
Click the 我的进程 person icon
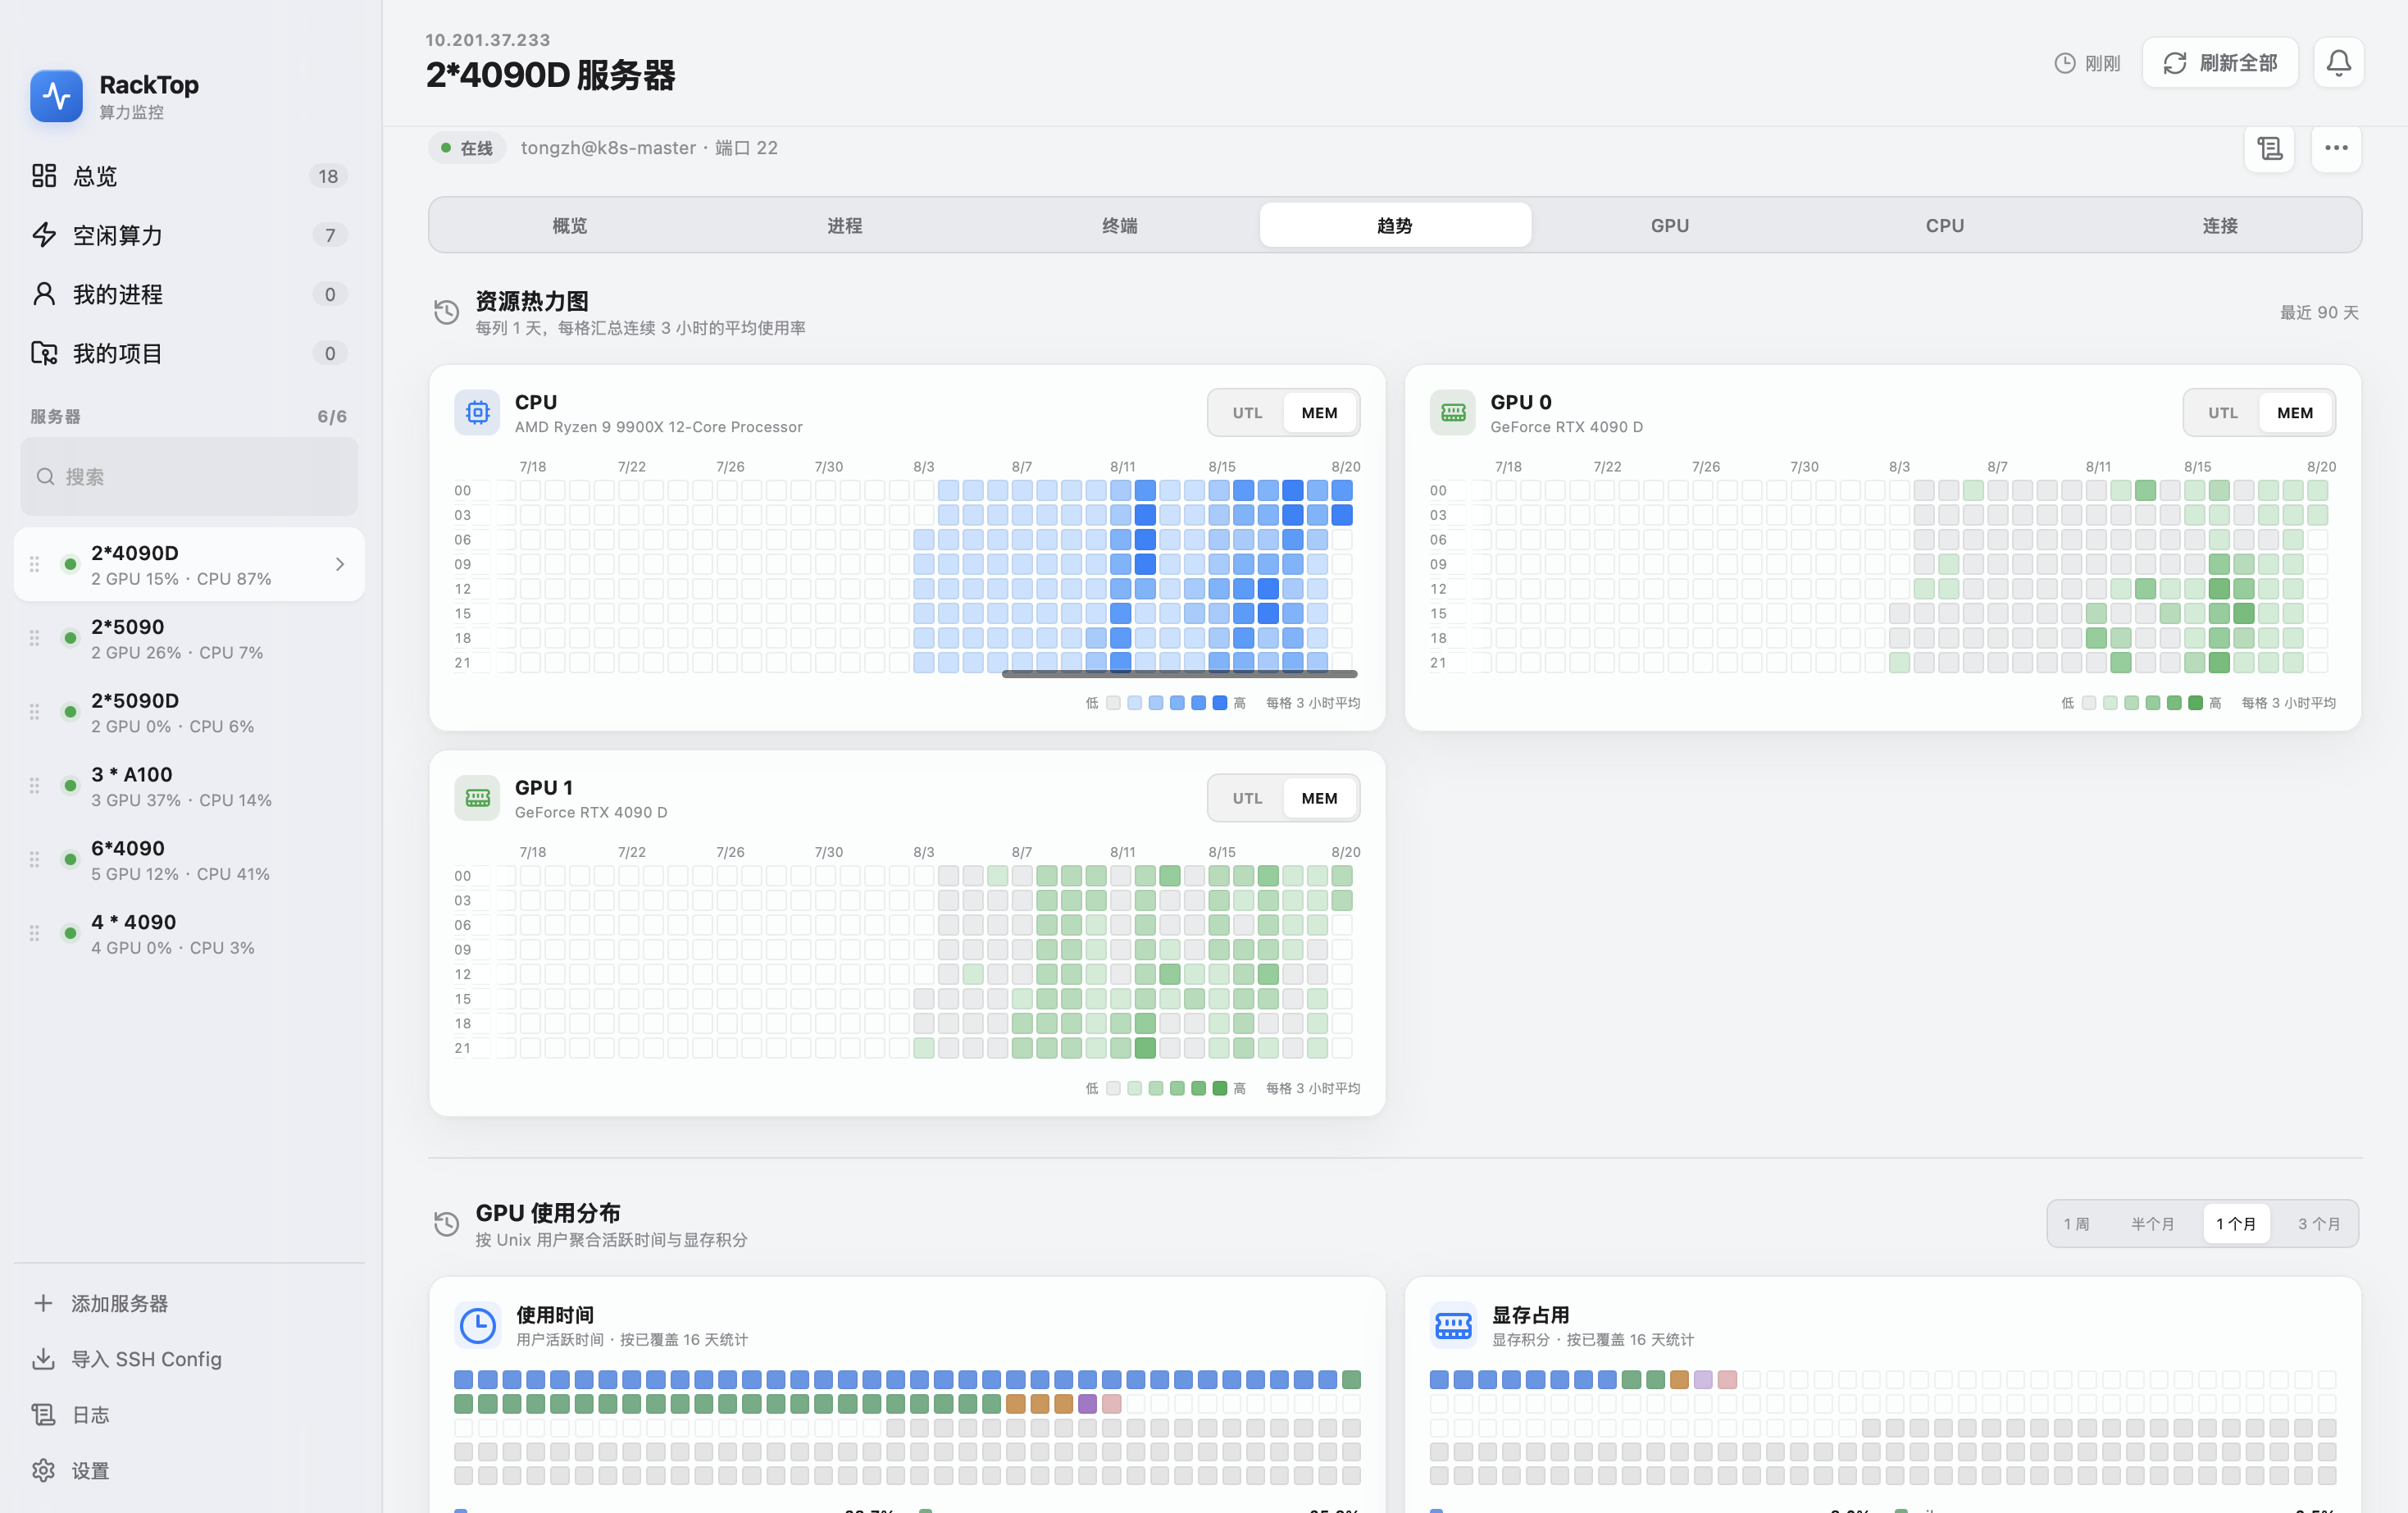[44, 294]
